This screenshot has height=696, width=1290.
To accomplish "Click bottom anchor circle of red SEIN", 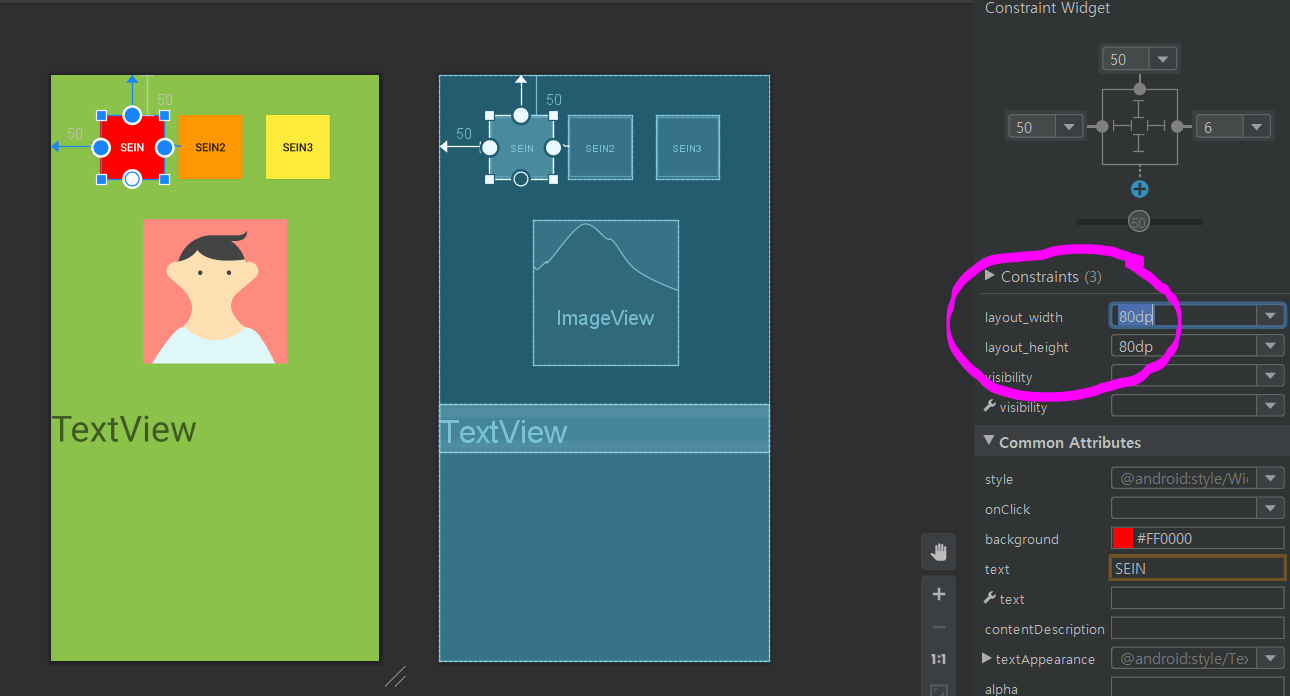I will (x=132, y=179).
